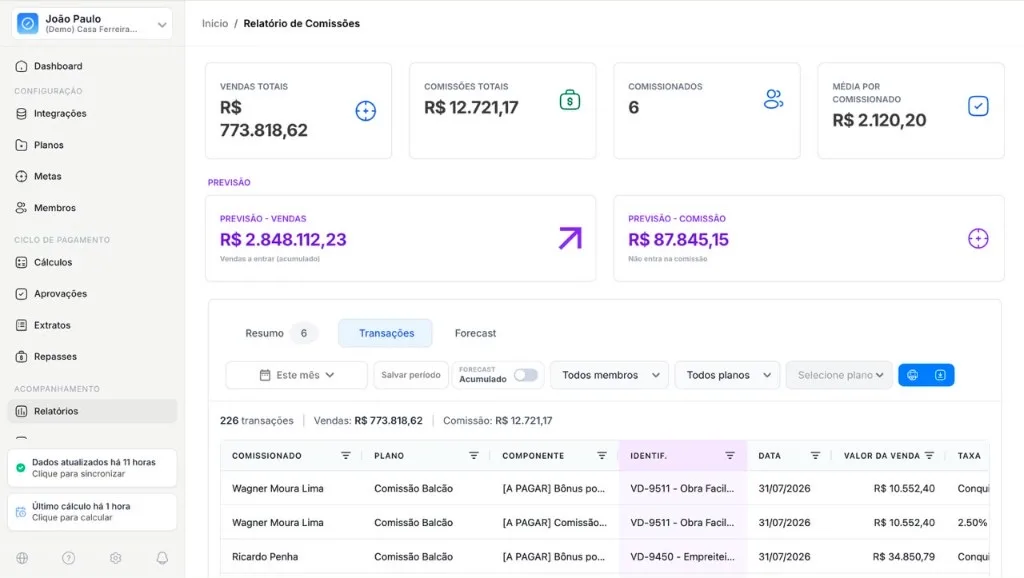The image size is (1024, 578).
Task: Click the Comissões Totais money bag icon
Action: click(569, 100)
